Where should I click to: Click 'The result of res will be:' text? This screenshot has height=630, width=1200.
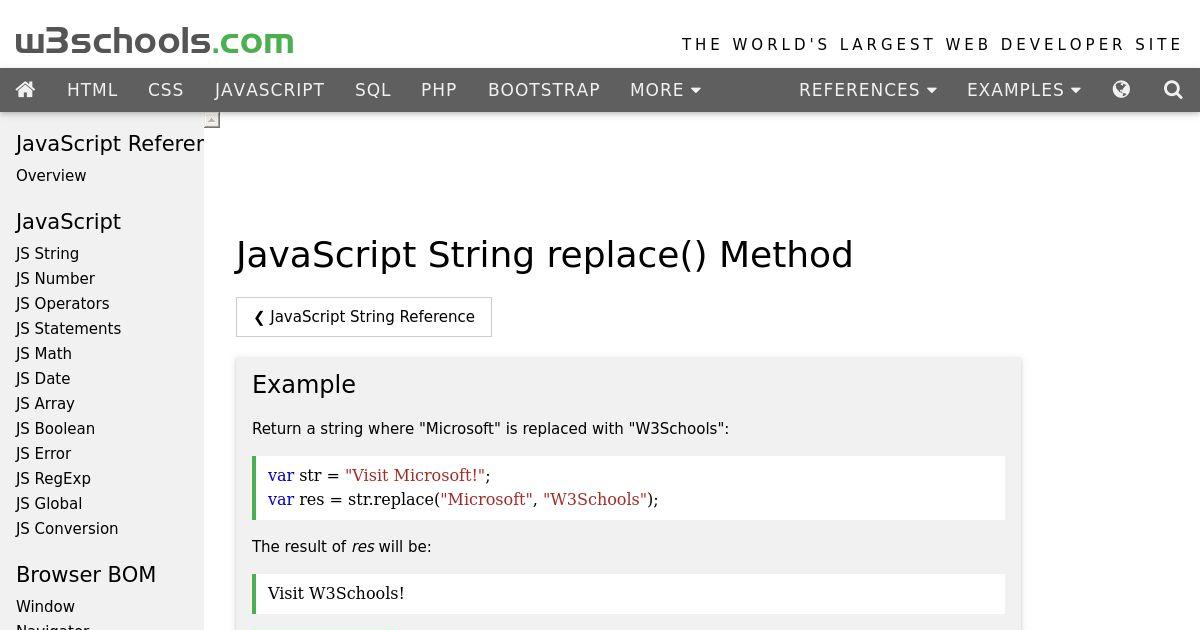pyautogui.click(x=342, y=547)
